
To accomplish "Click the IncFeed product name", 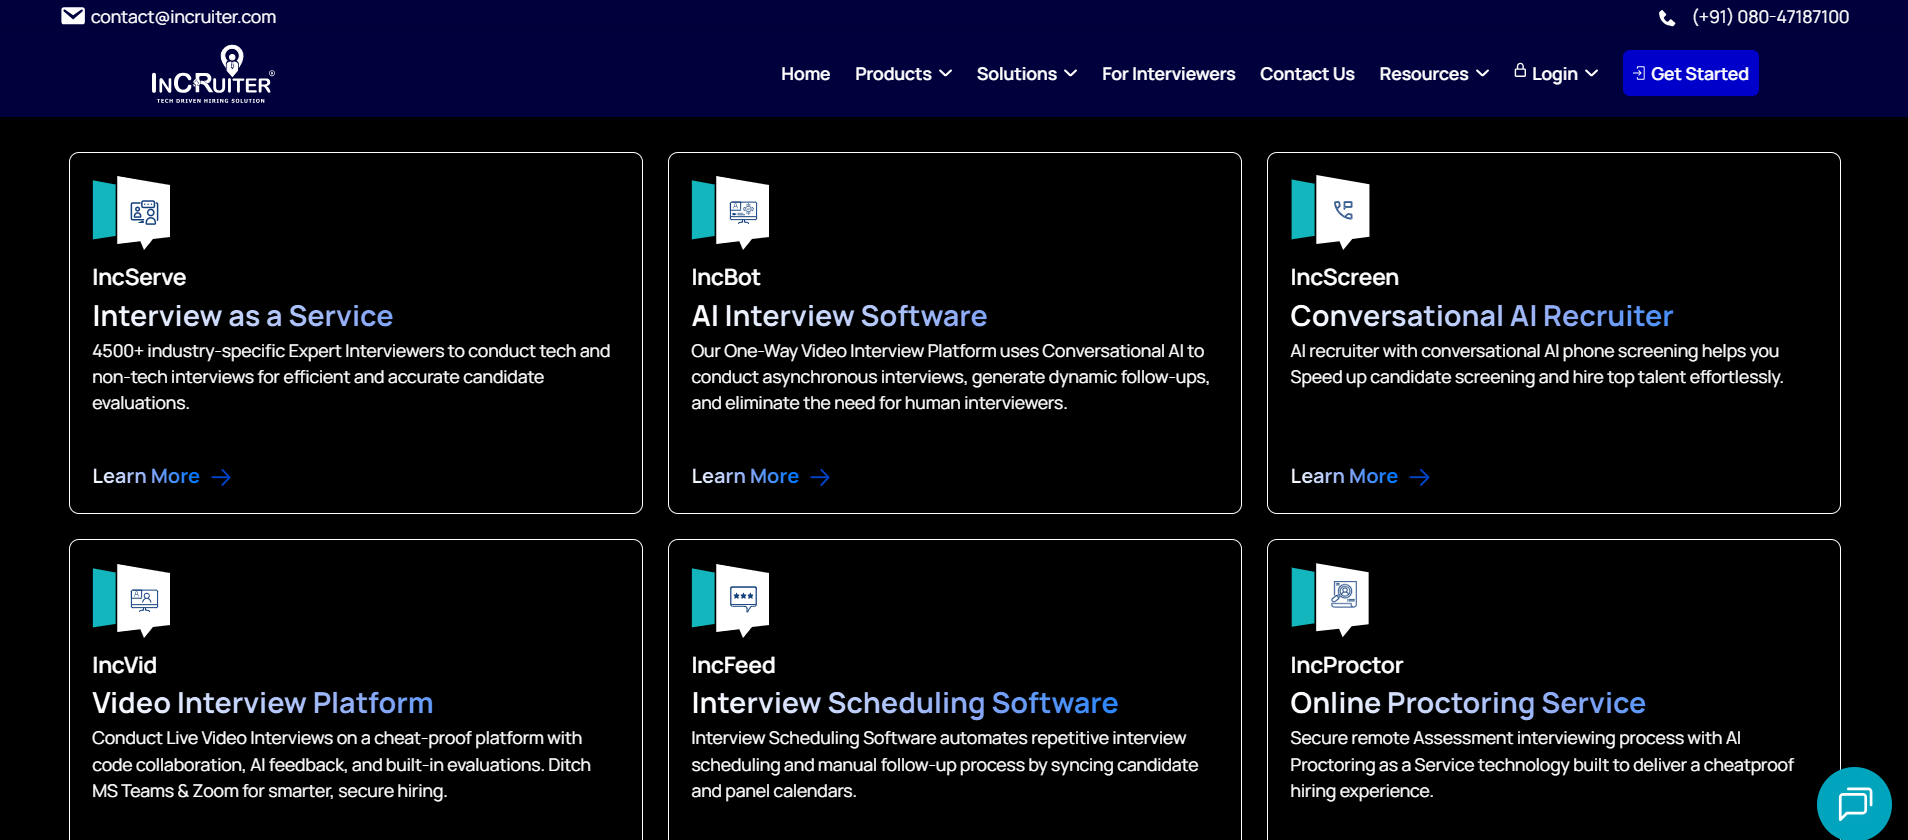I will pos(733,665).
